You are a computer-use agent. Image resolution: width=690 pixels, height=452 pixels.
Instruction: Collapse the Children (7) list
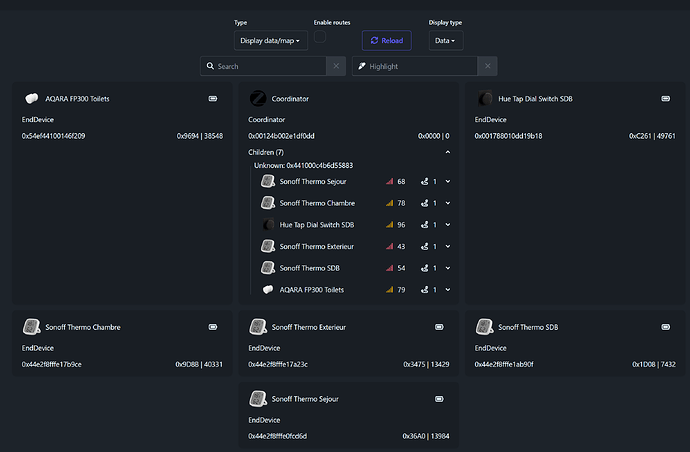pos(447,152)
